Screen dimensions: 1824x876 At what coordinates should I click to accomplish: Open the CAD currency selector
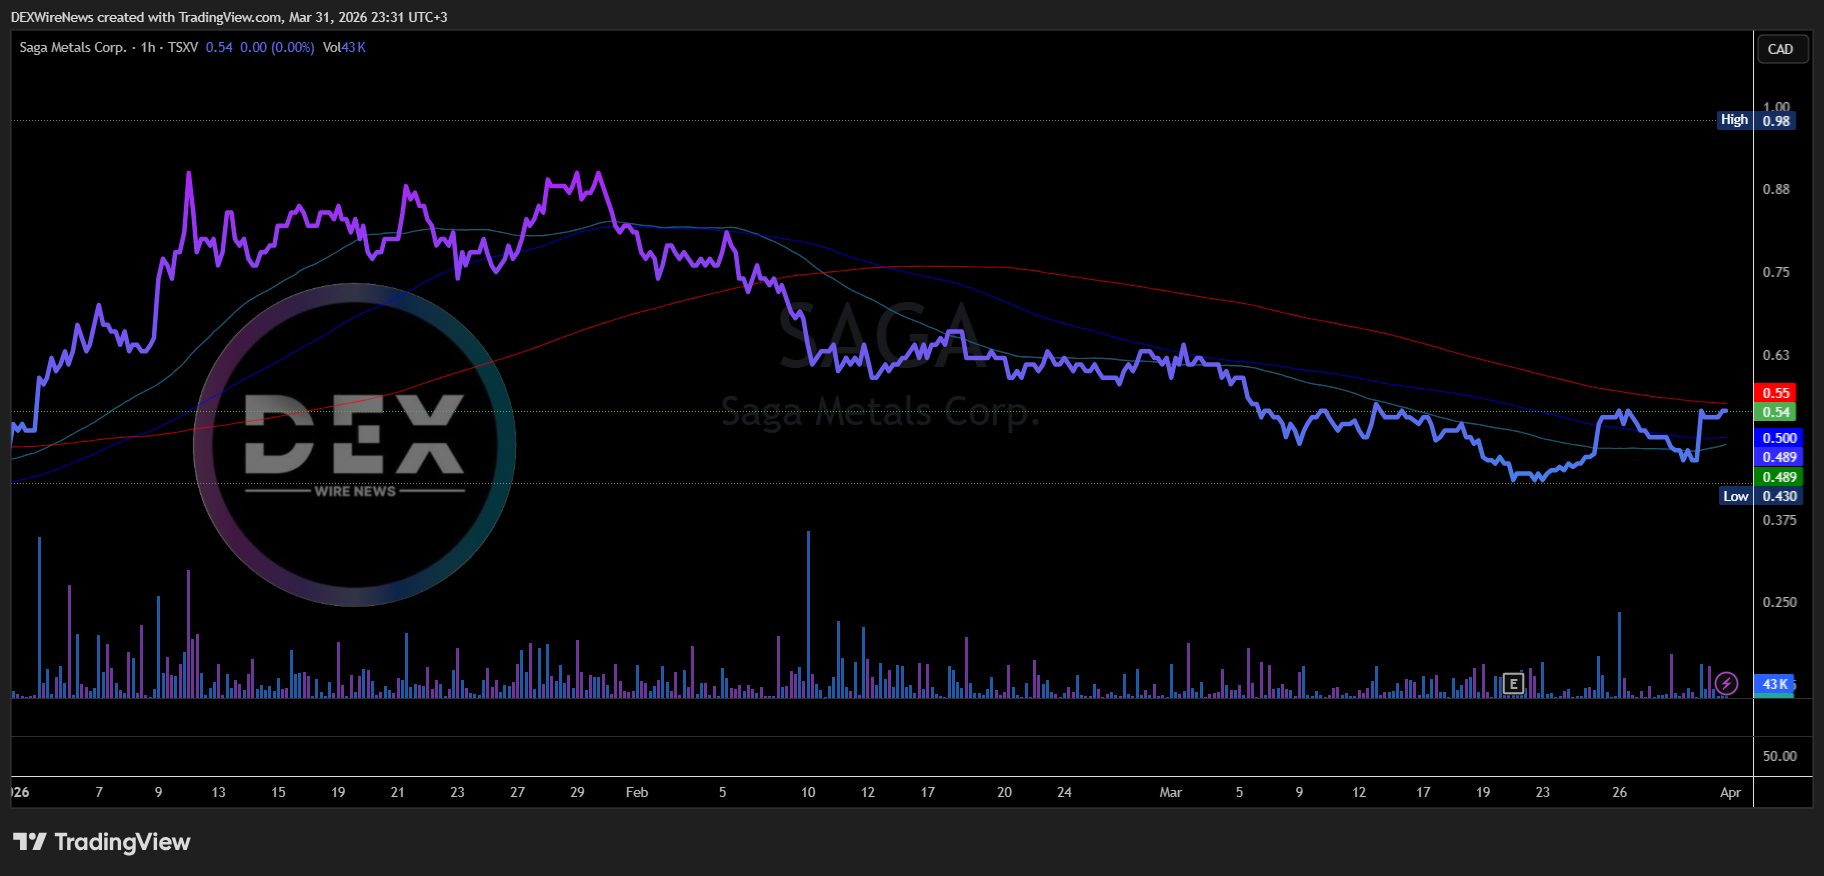[1780, 49]
